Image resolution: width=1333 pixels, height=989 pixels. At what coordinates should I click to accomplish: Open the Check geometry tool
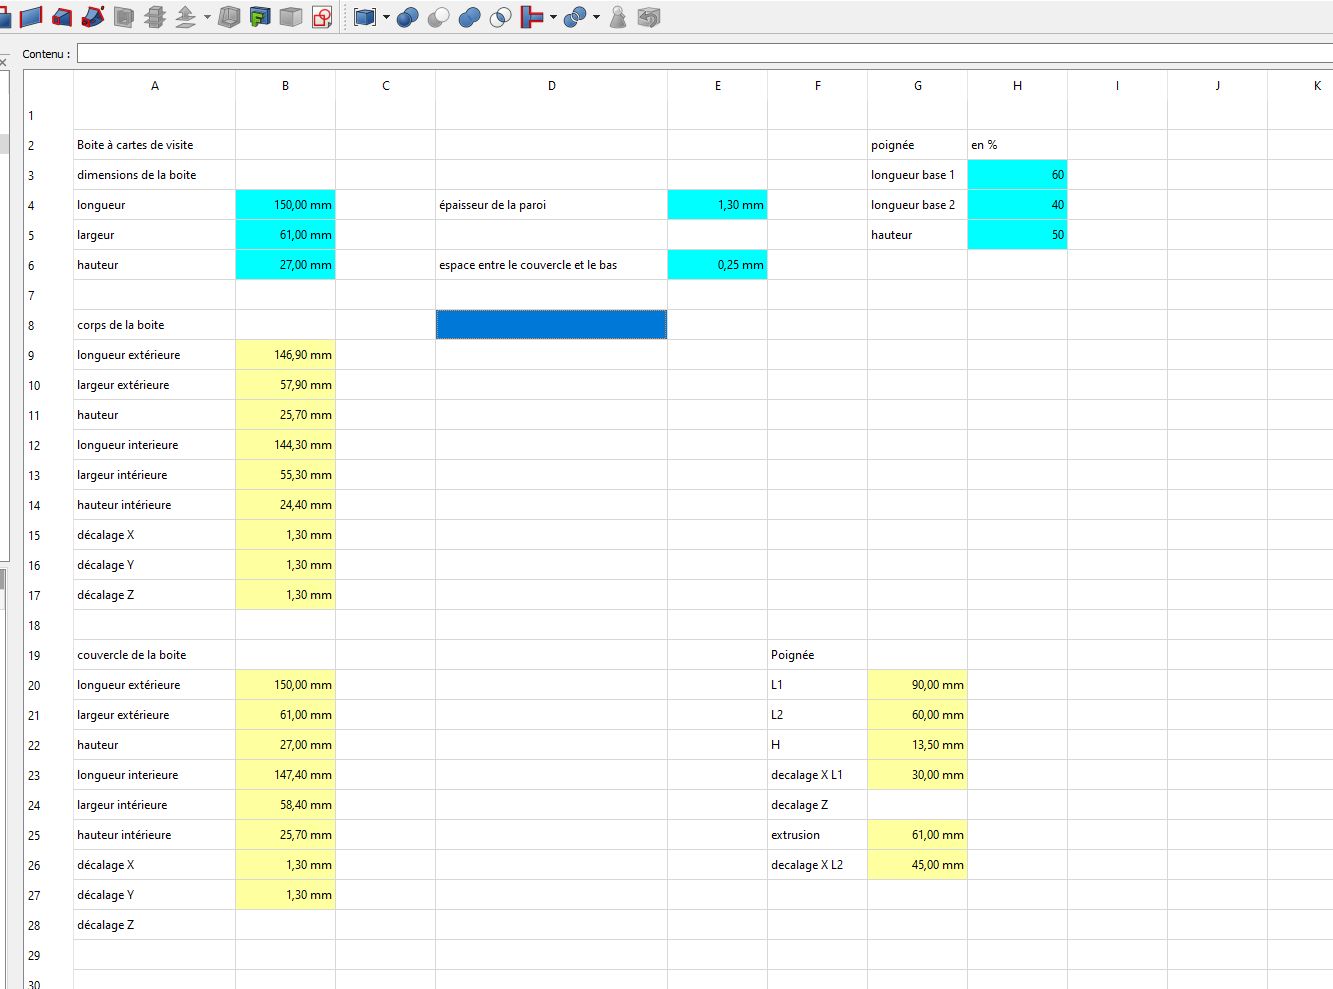tap(618, 17)
